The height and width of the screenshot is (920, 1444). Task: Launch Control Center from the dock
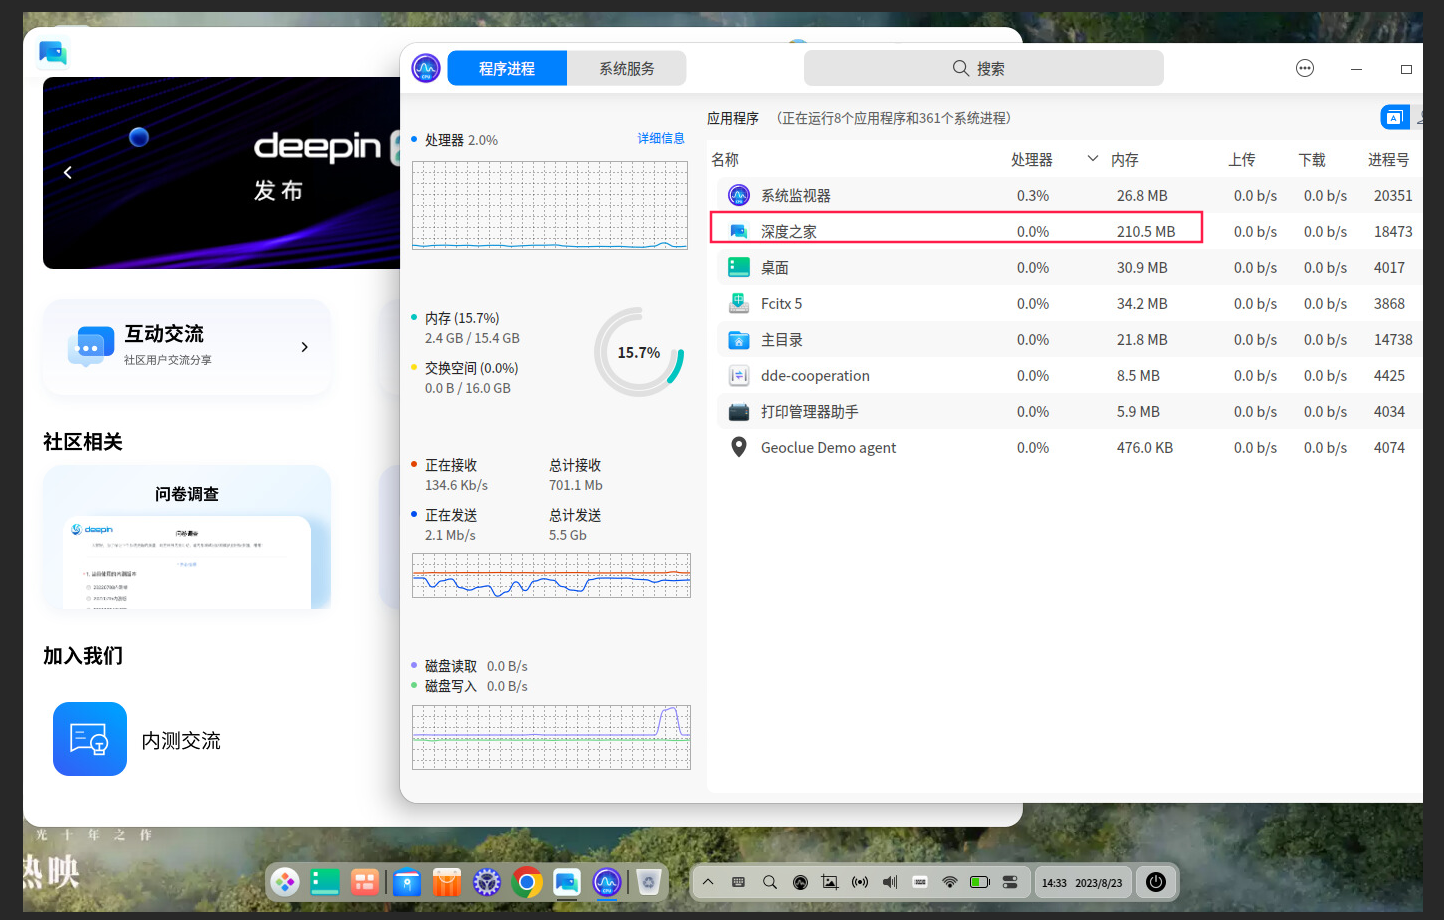tap(487, 882)
